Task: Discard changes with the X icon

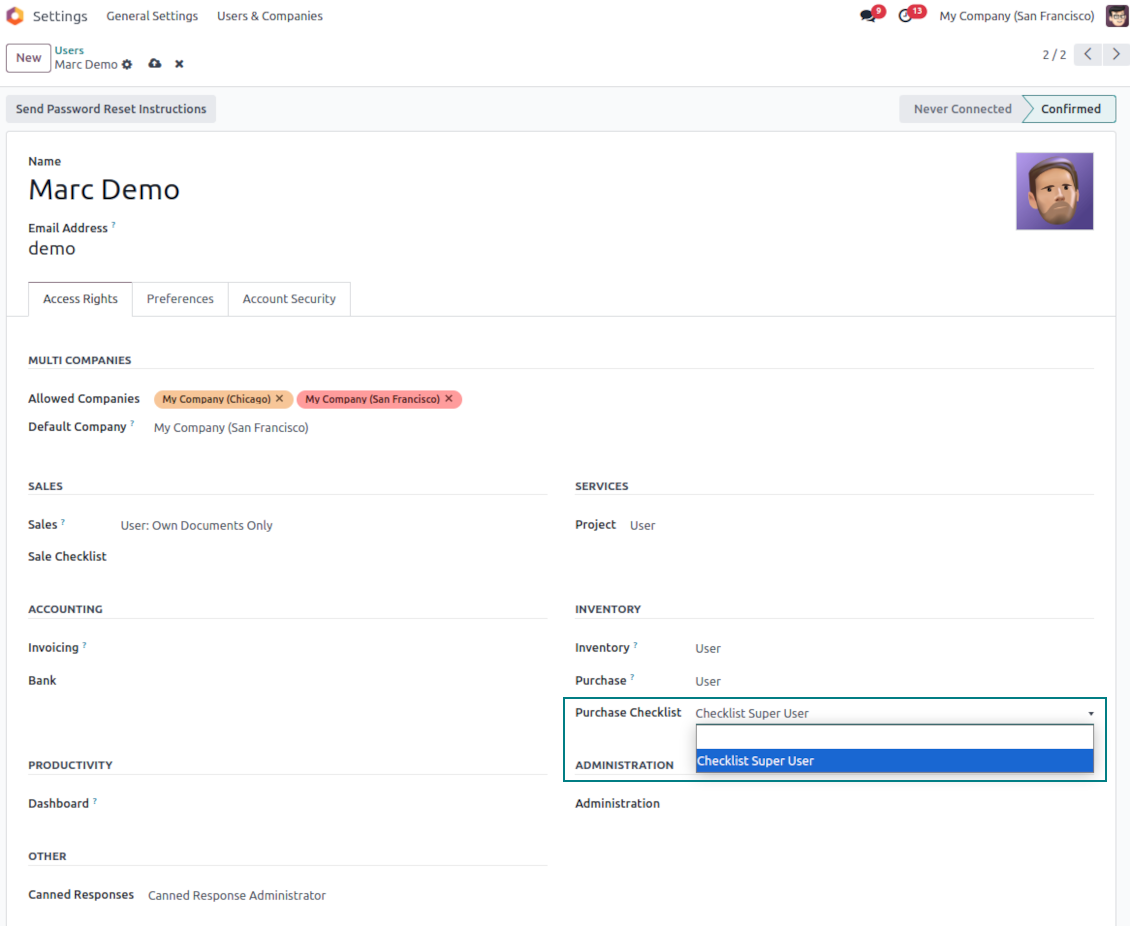Action: pos(179,63)
